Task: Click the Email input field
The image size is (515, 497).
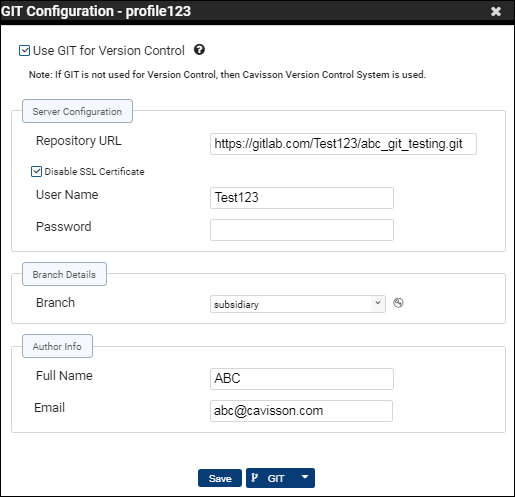Action: 301,411
